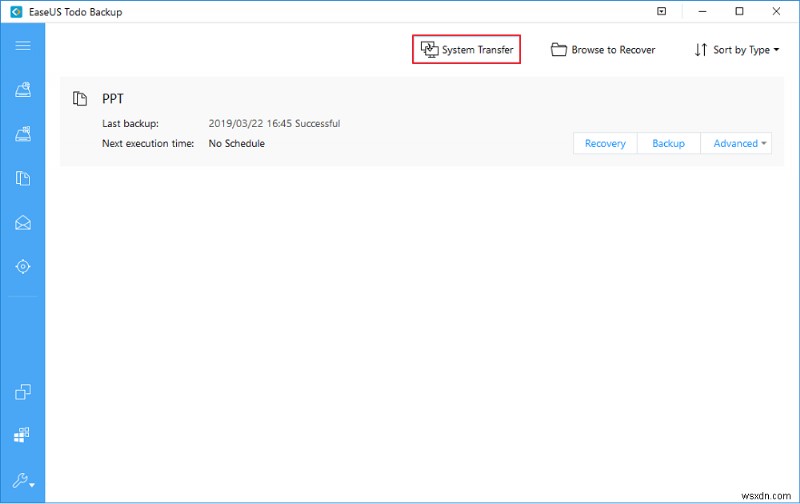Minimize the EaseUS Todo Backup window

point(703,11)
